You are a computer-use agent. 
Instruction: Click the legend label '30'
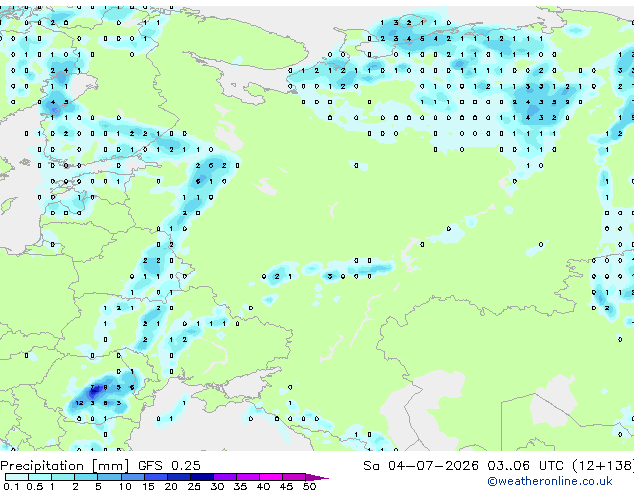click(217, 486)
